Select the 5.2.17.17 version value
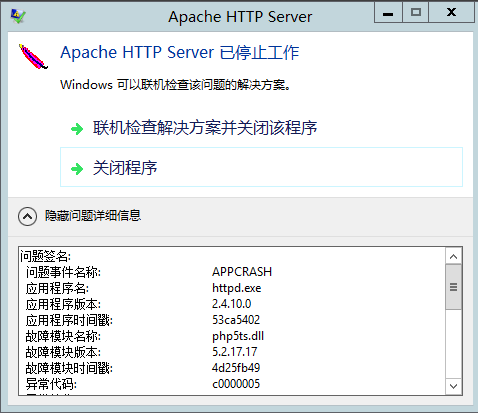The image size is (478, 413). [235, 352]
